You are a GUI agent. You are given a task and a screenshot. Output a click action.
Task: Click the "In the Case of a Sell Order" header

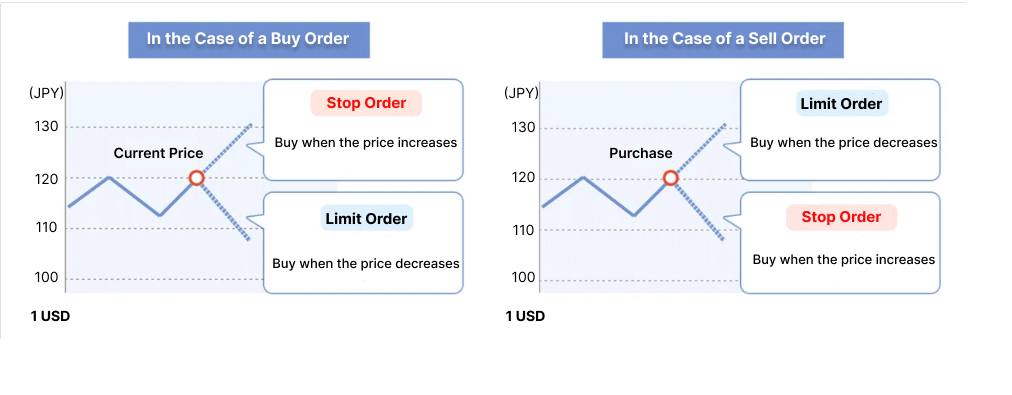(x=724, y=39)
